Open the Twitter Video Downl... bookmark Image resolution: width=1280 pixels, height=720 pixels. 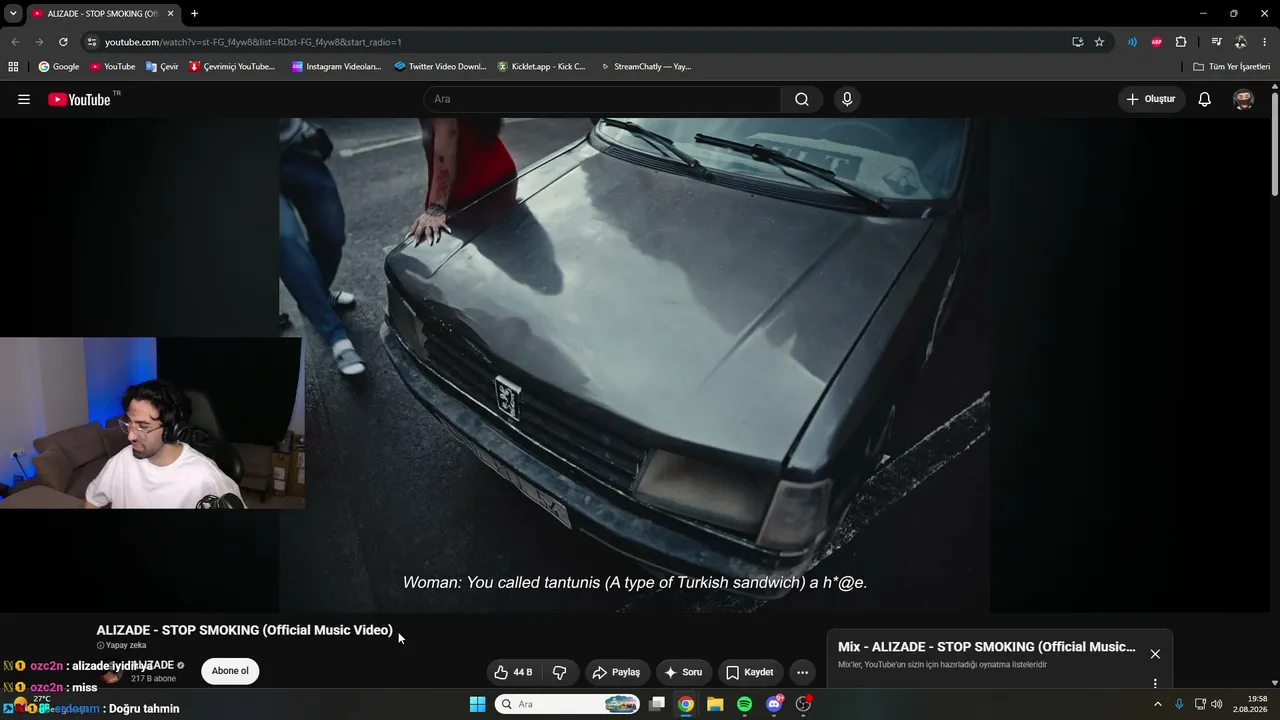pyautogui.click(x=440, y=67)
